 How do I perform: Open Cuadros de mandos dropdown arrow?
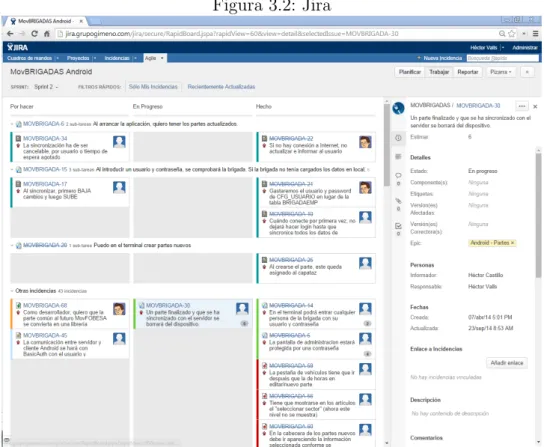click(58, 58)
